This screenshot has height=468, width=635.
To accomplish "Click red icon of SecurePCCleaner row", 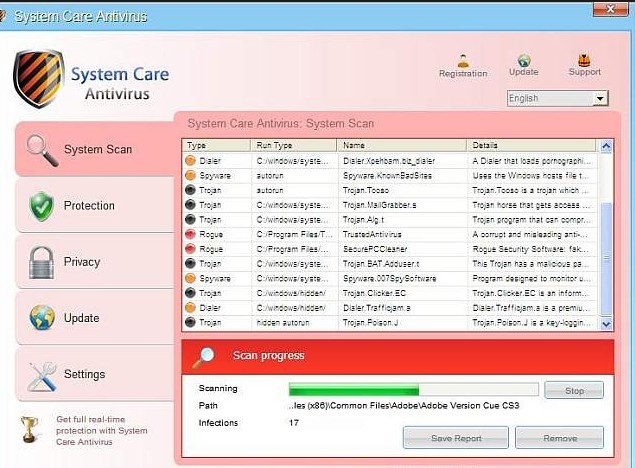I will click(190, 249).
